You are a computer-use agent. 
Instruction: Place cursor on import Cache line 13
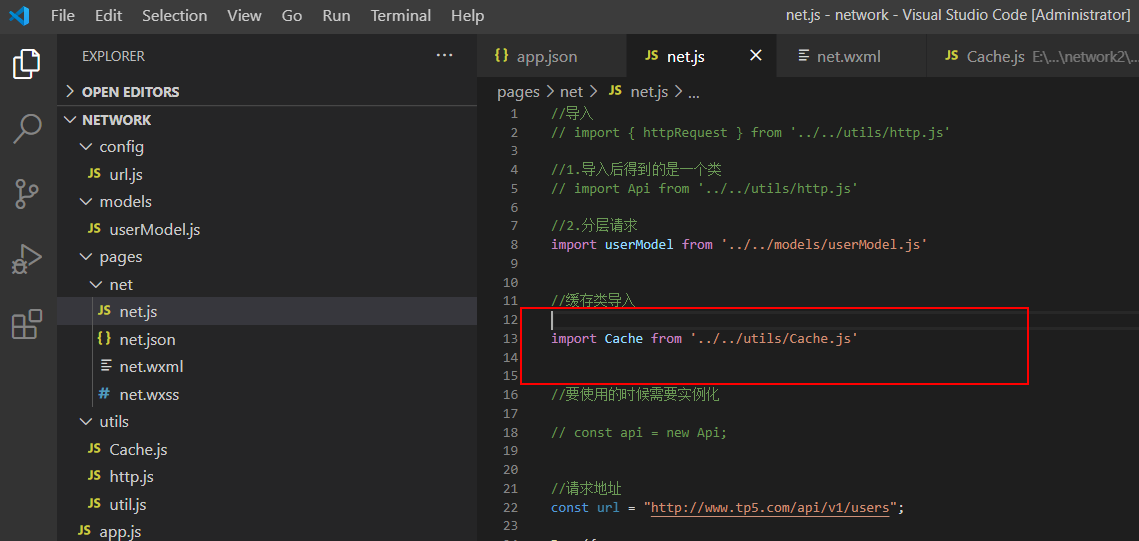705,338
